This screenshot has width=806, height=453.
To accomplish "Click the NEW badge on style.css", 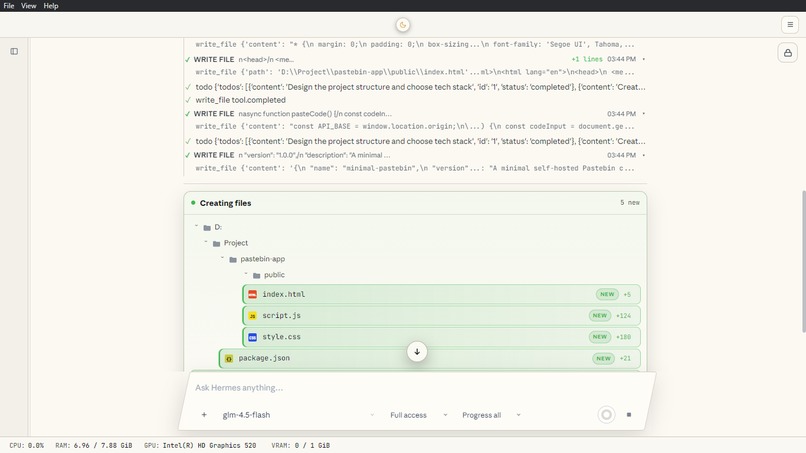I will (x=600, y=337).
